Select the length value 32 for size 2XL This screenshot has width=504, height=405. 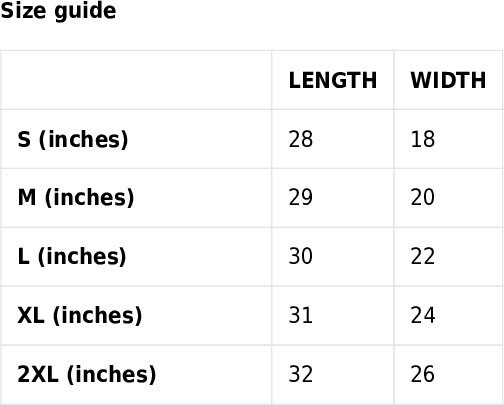click(x=301, y=374)
